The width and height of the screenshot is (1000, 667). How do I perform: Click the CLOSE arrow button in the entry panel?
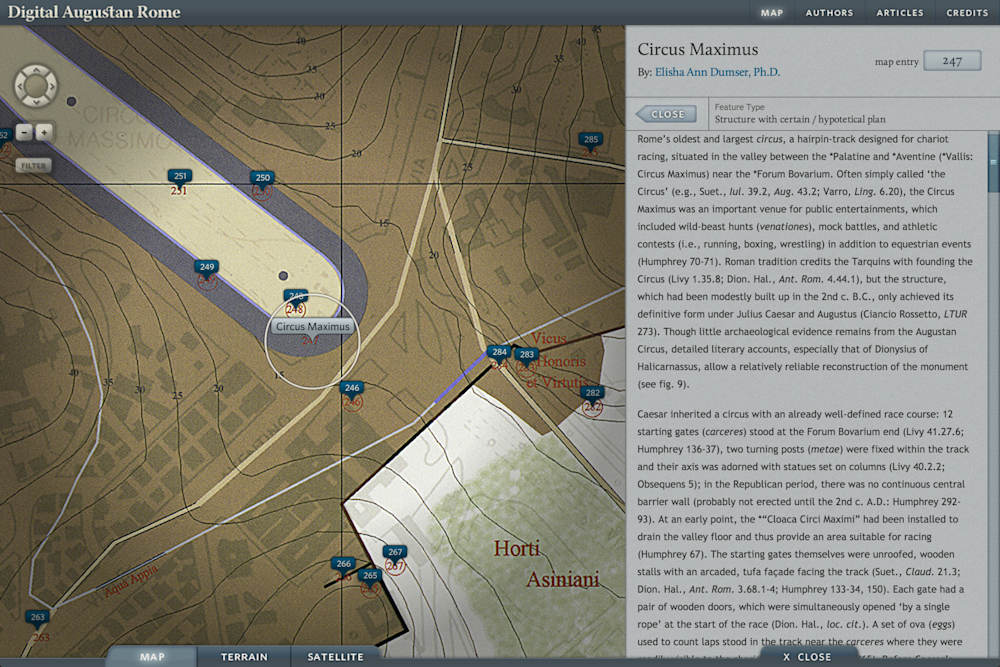pyautogui.click(x=666, y=114)
